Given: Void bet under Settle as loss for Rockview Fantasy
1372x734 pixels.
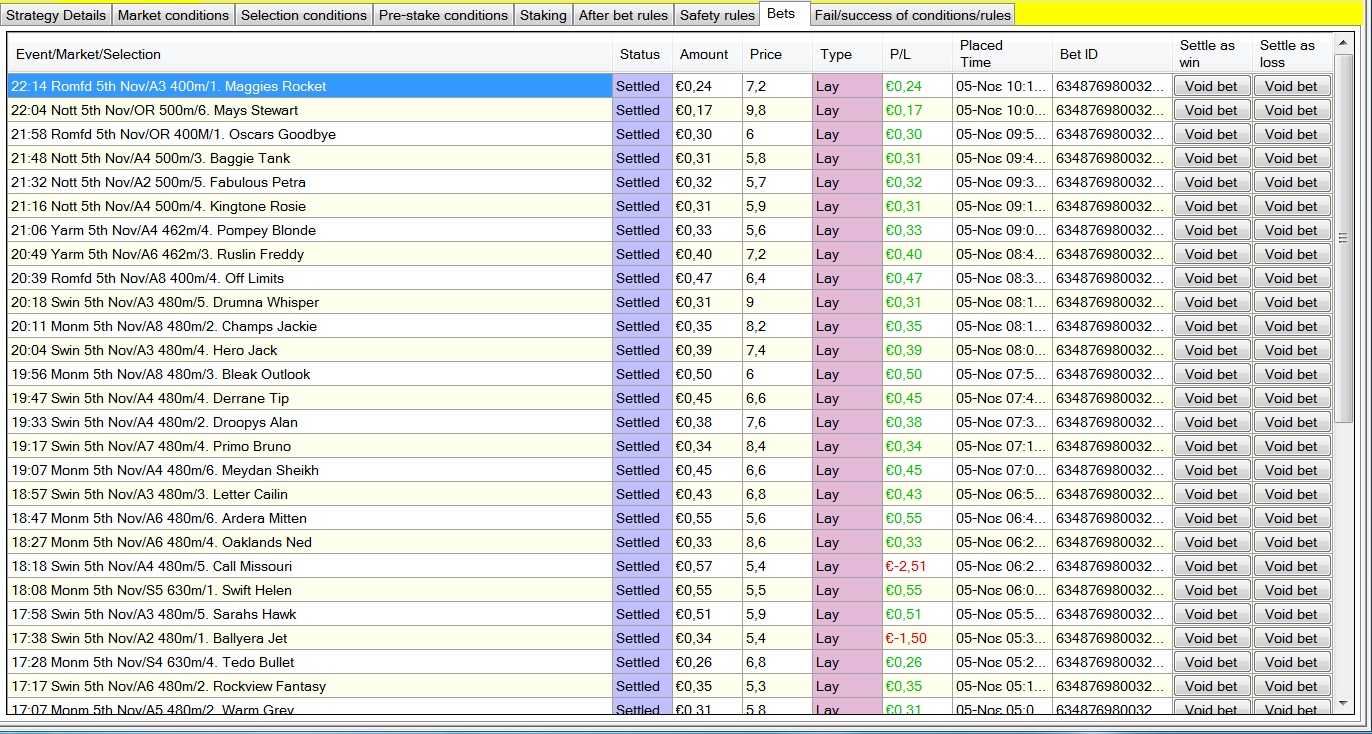Looking at the screenshot, I should (x=1291, y=686).
